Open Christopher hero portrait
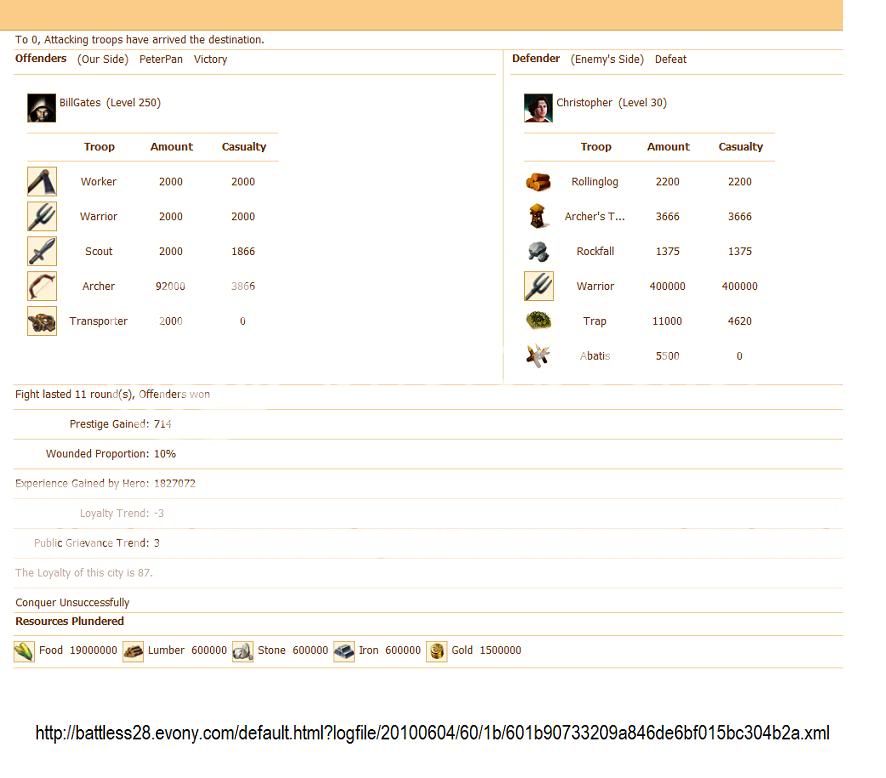The height and width of the screenshot is (778, 886). (x=538, y=108)
